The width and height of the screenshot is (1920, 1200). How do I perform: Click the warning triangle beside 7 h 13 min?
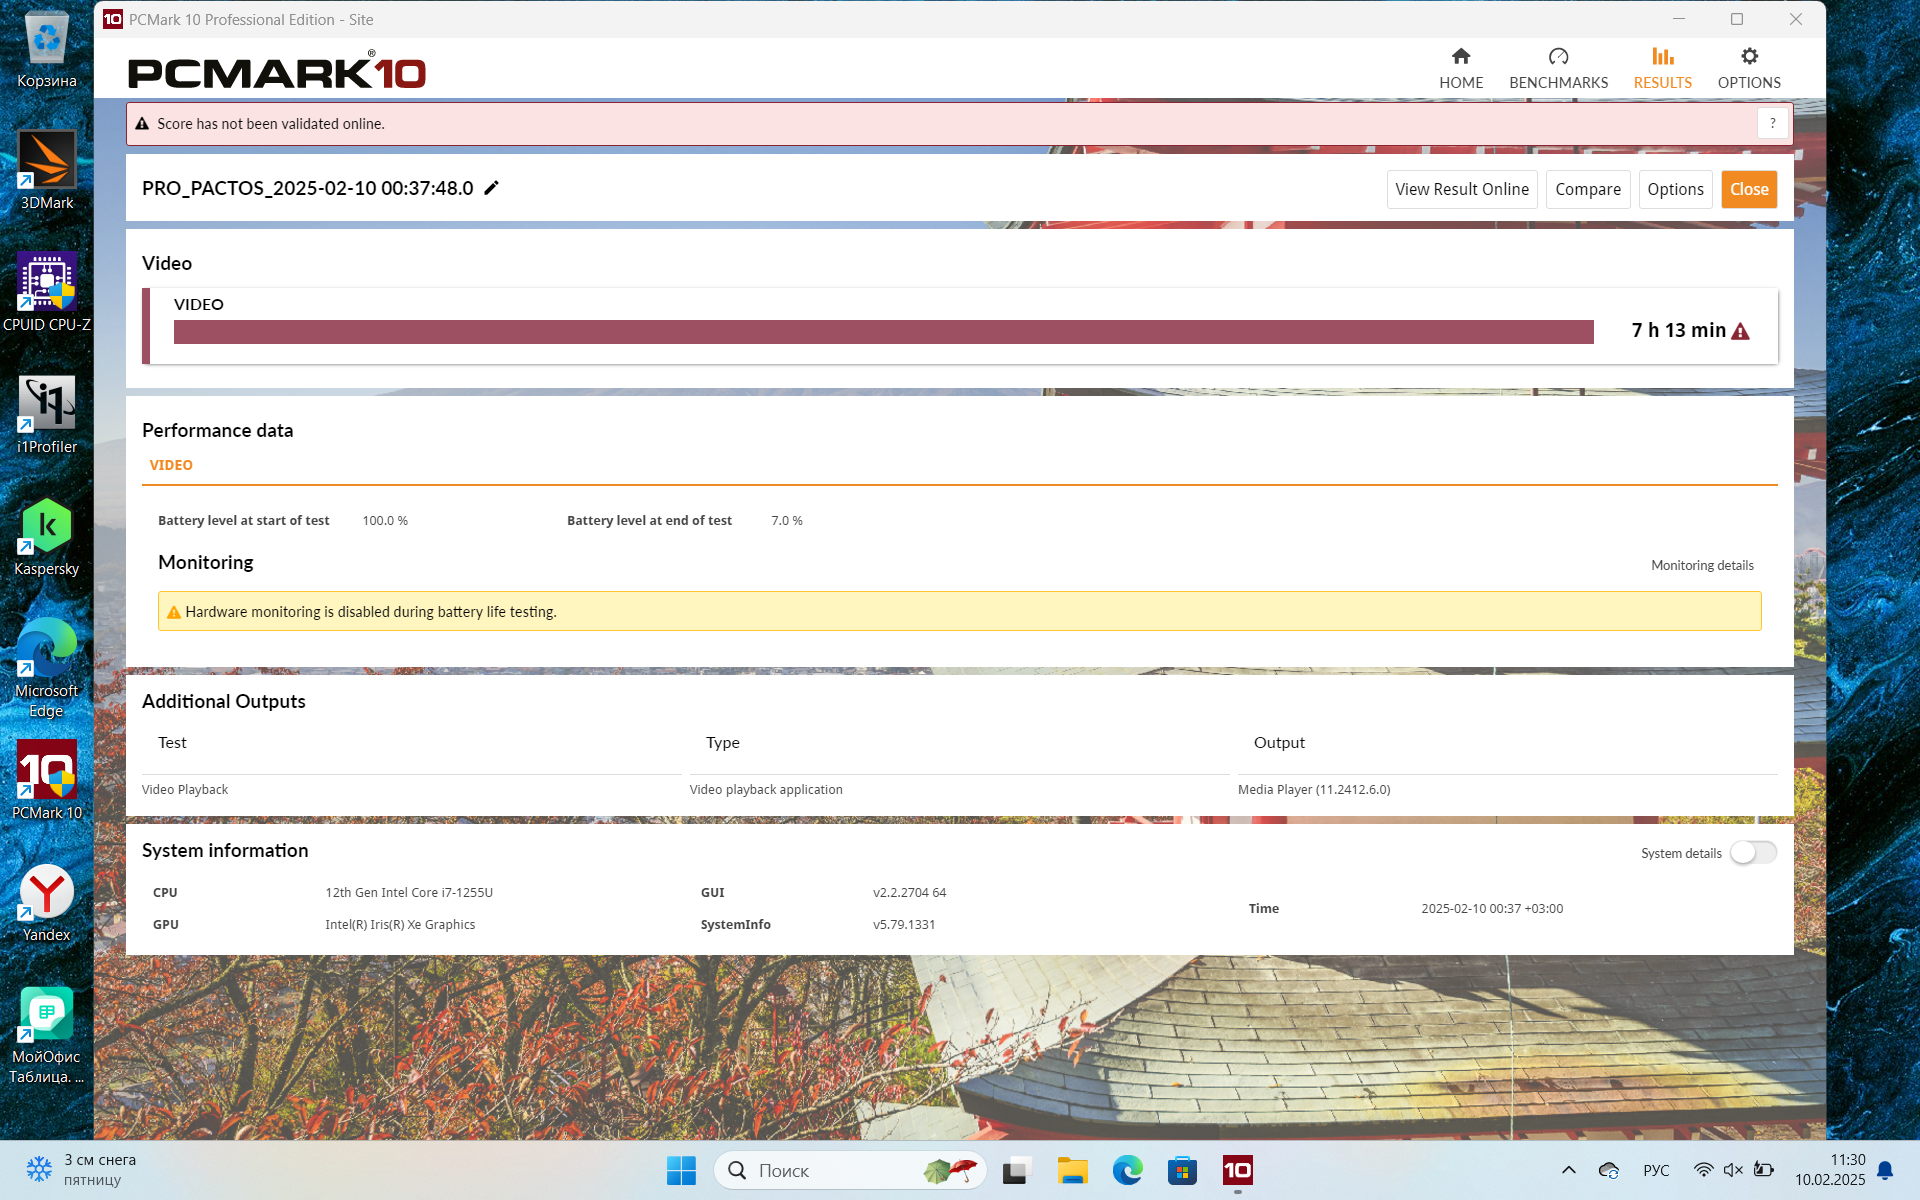click(x=1740, y=331)
